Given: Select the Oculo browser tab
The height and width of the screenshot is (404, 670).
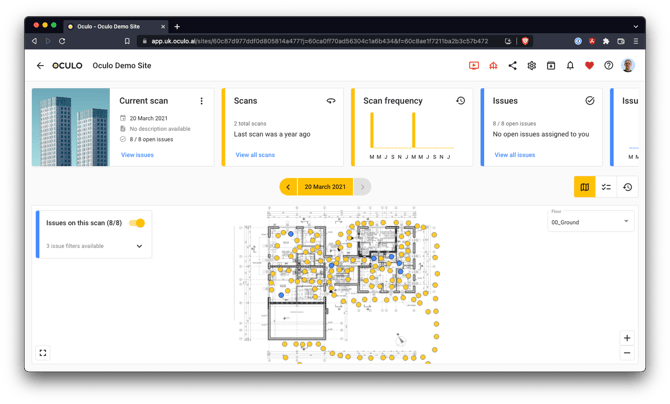Looking at the screenshot, I should tap(112, 26).
